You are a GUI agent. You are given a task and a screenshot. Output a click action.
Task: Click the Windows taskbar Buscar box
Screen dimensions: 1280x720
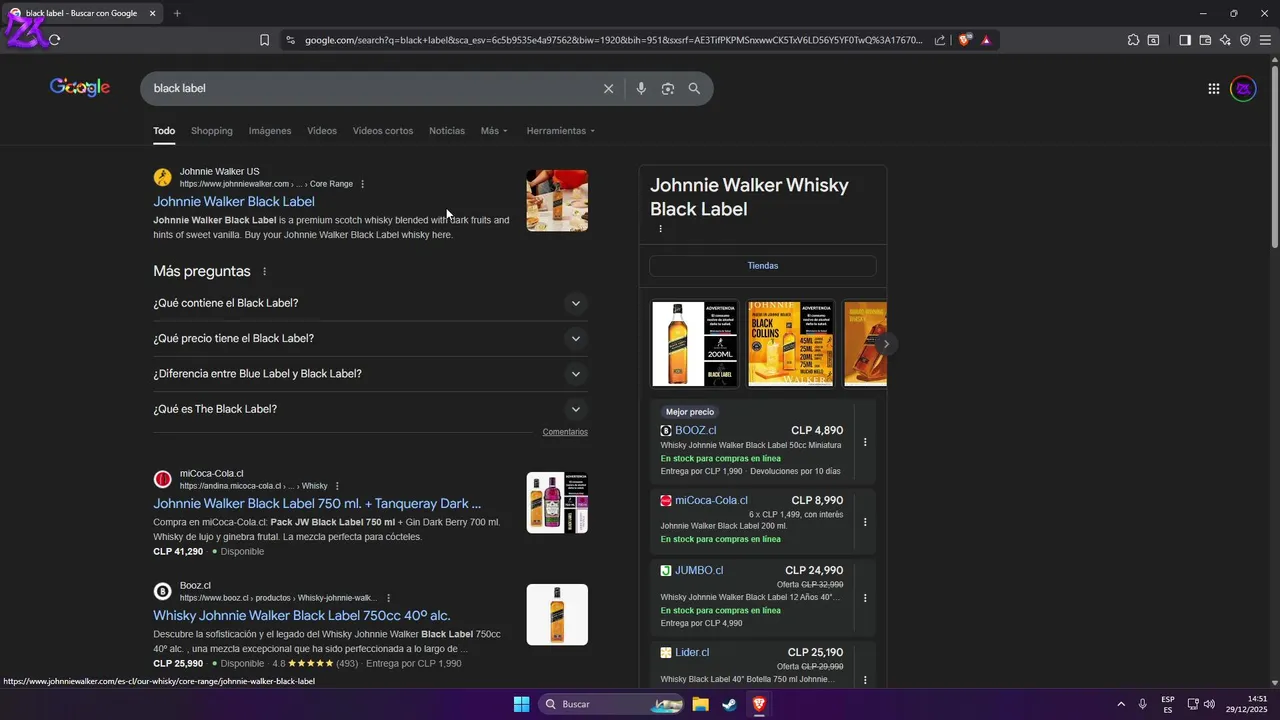point(610,704)
